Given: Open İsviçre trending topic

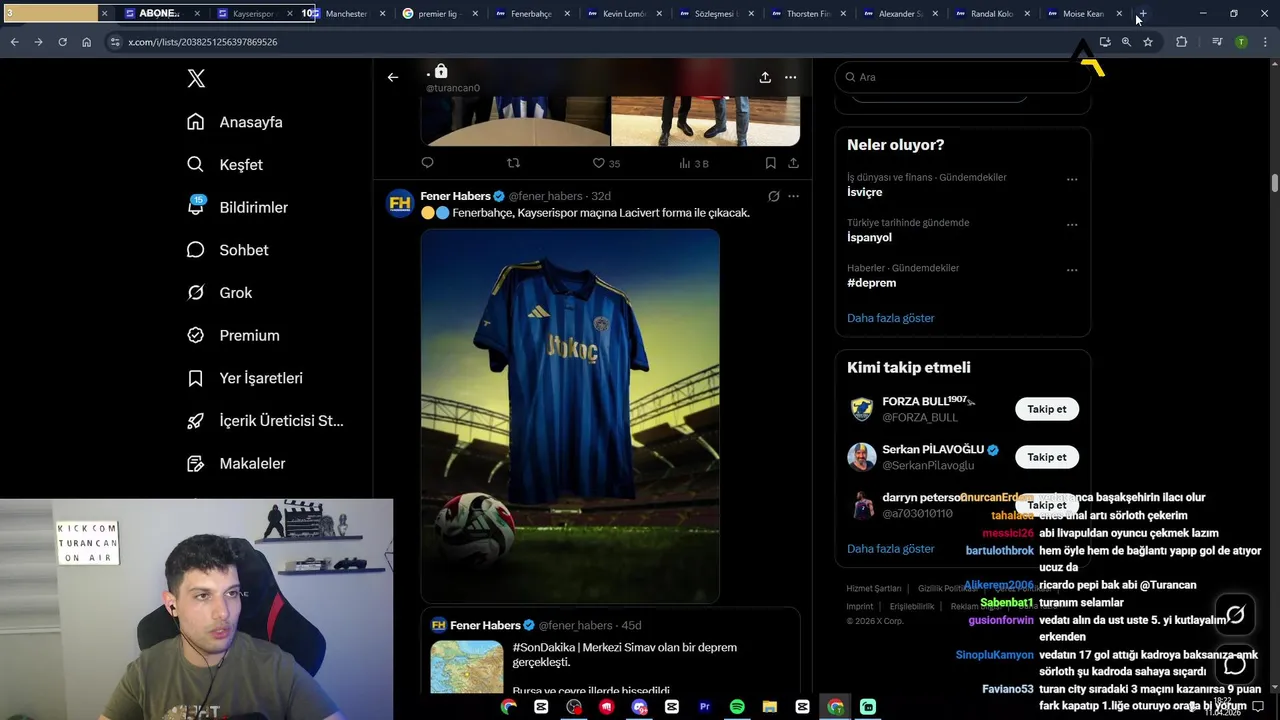Looking at the screenshot, I should click(x=865, y=192).
